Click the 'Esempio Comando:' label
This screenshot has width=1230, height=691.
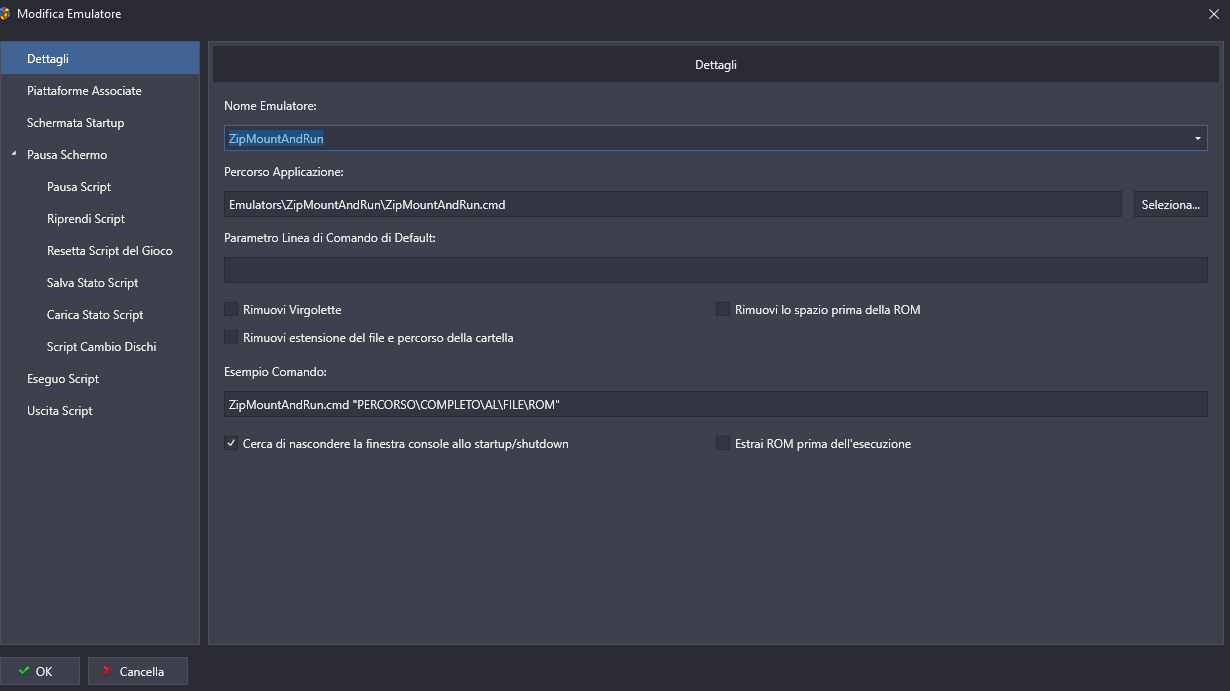point(276,372)
